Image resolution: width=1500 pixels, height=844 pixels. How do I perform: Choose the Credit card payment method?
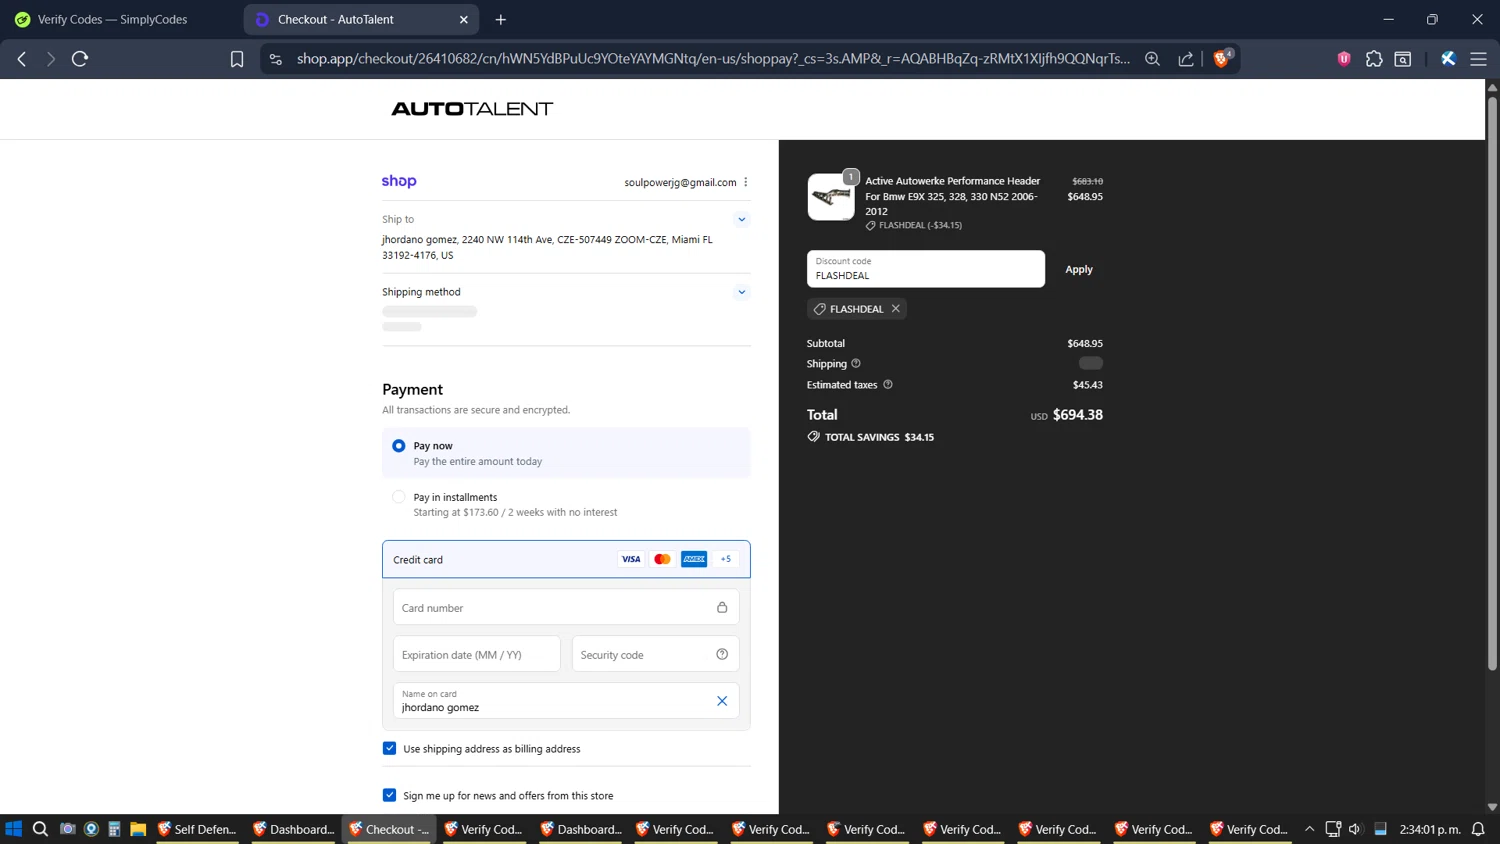[566, 559]
